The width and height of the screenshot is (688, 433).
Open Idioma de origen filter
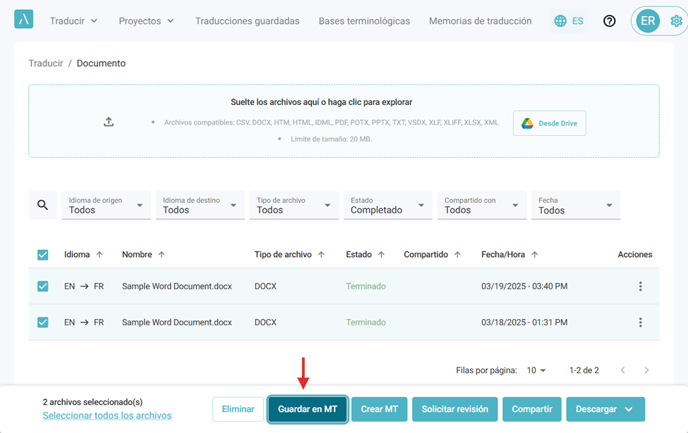pyautogui.click(x=106, y=205)
